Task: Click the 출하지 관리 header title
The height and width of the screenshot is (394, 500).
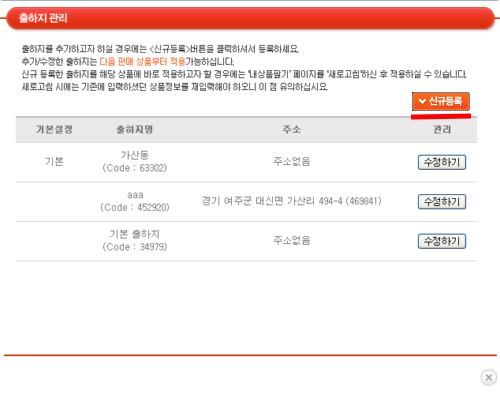Action: (43, 18)
